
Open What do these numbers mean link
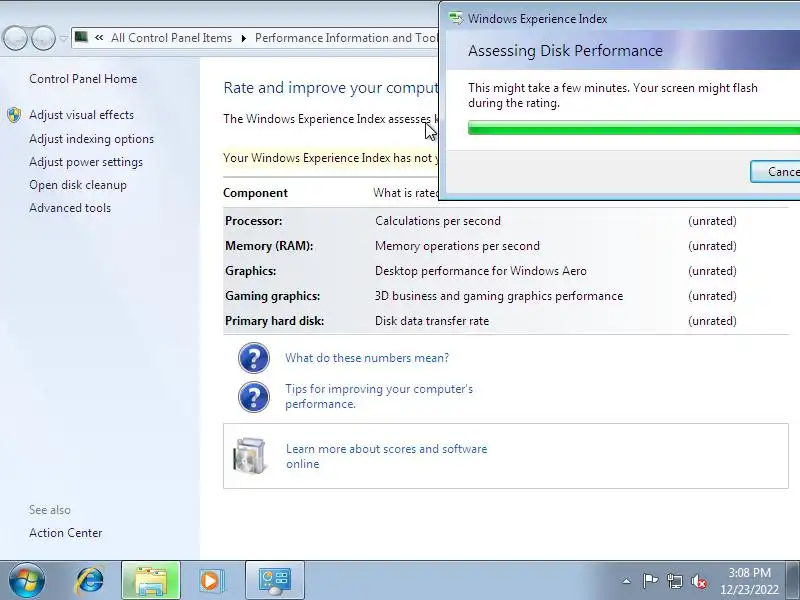[x=367, y=358]
